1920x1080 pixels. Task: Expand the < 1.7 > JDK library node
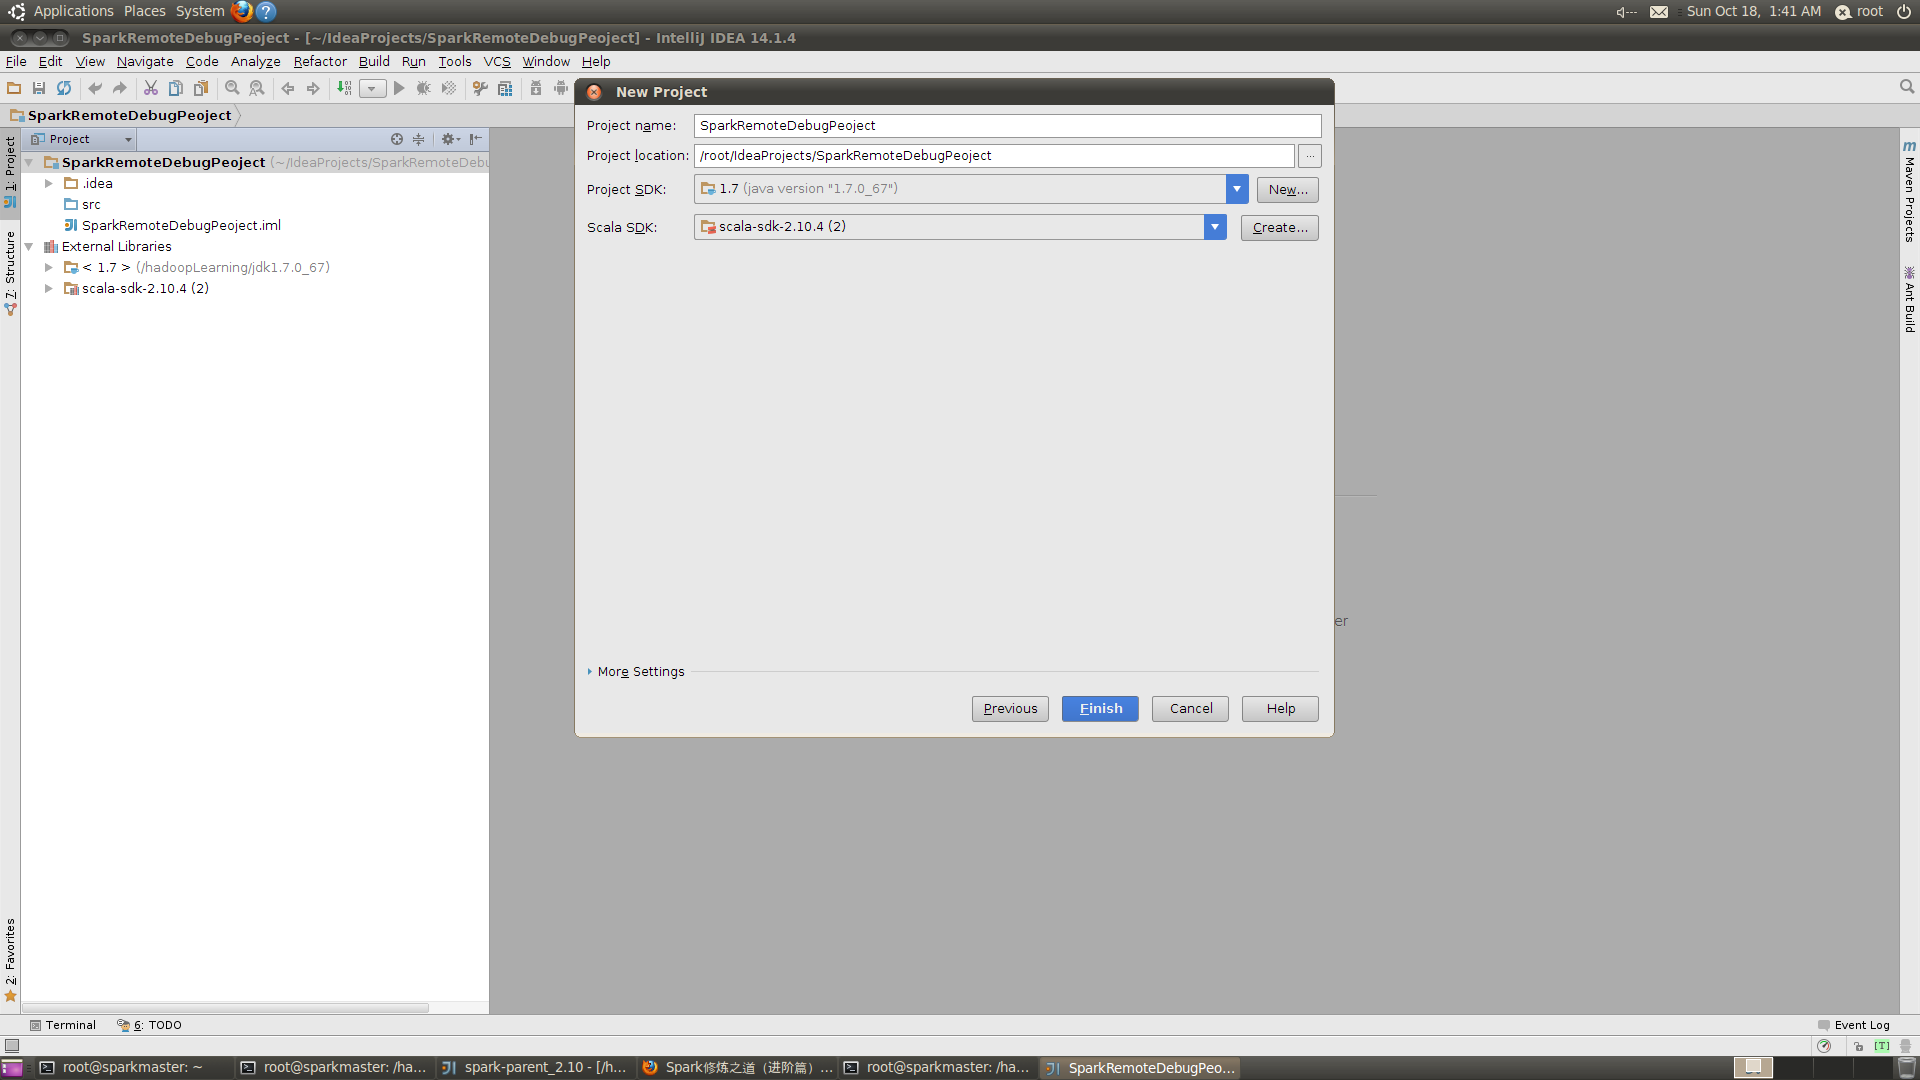(49, 267)
